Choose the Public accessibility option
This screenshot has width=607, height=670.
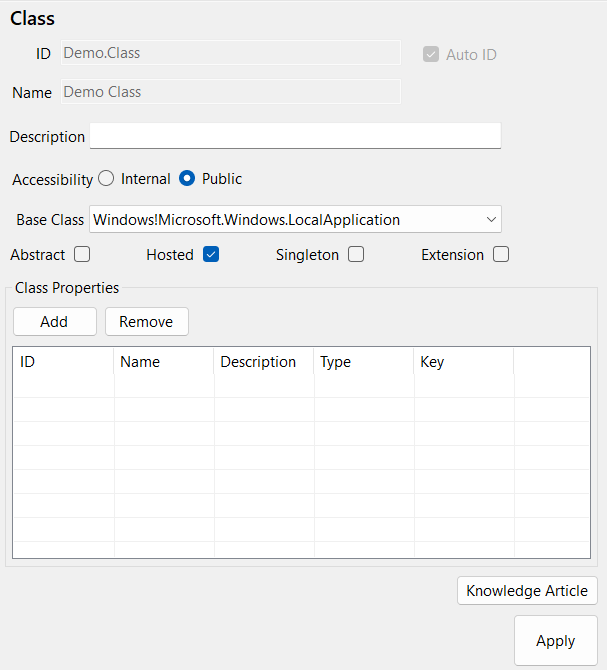click(x=187, y=179)
